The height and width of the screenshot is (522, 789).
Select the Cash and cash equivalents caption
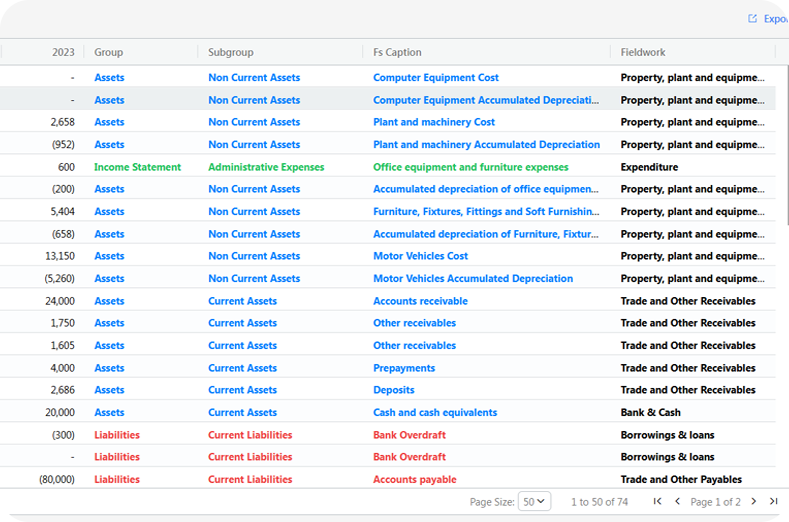[x=434, y=412]
